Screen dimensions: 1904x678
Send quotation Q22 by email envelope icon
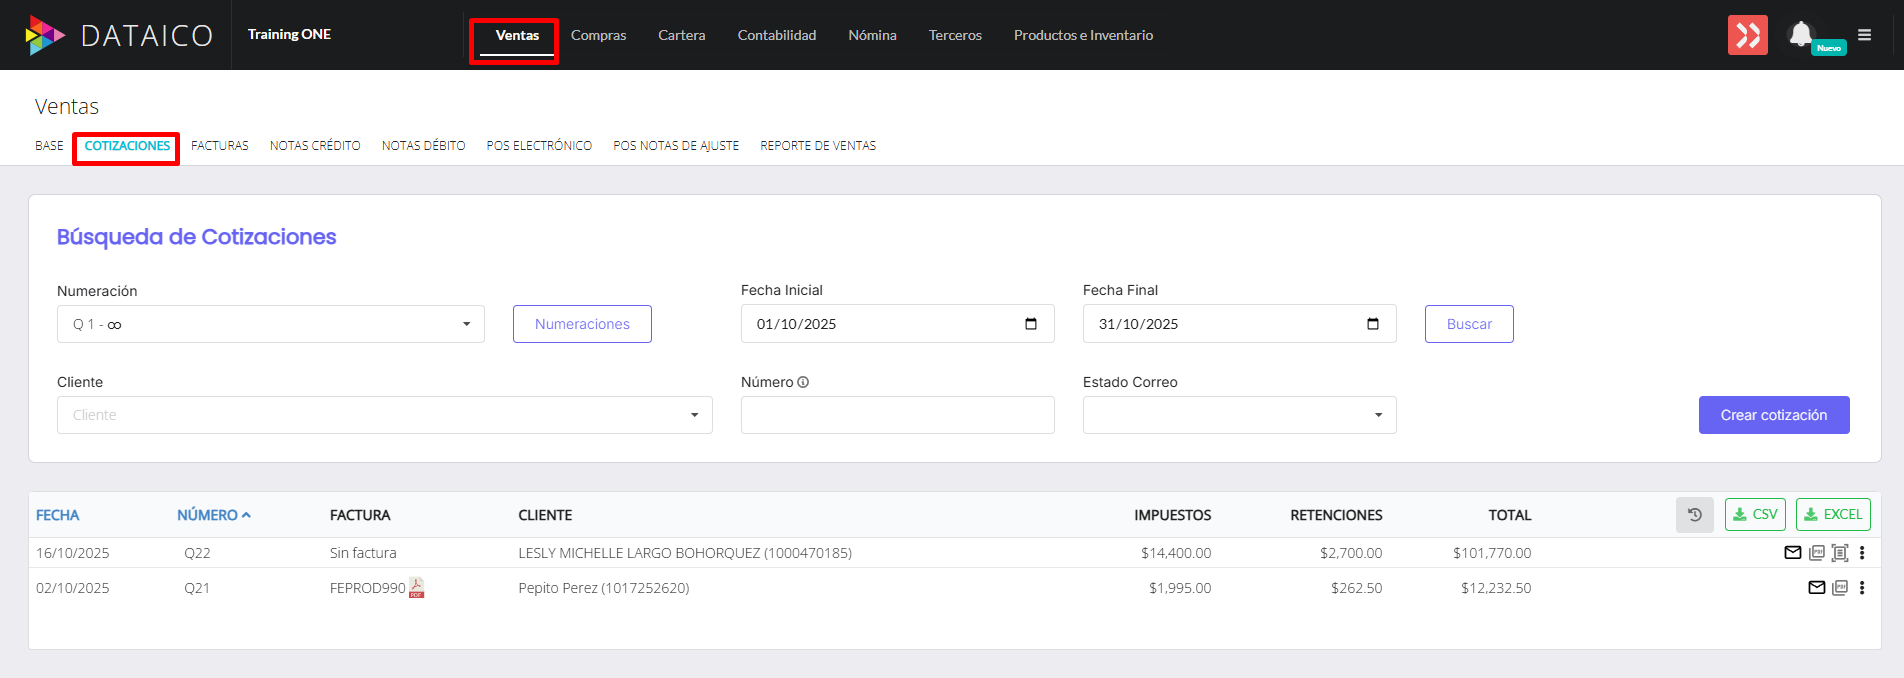(x=1792, y=553)
